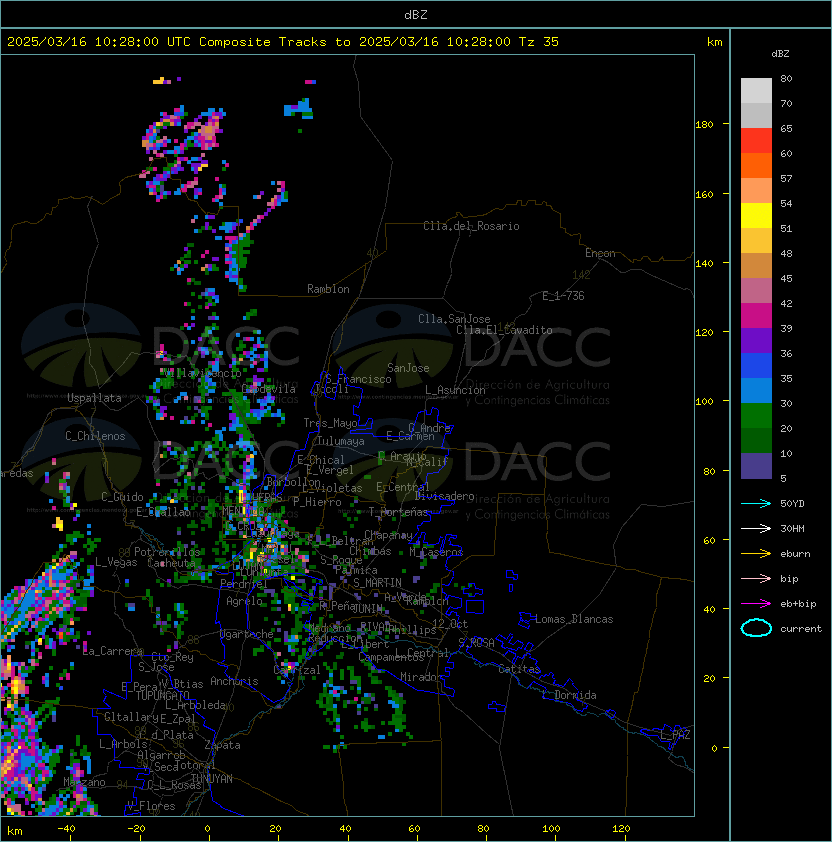Screen dimensions: 832x842
Task: Click the cyan 50YD arrow in legend
Action: click(756, 504)
